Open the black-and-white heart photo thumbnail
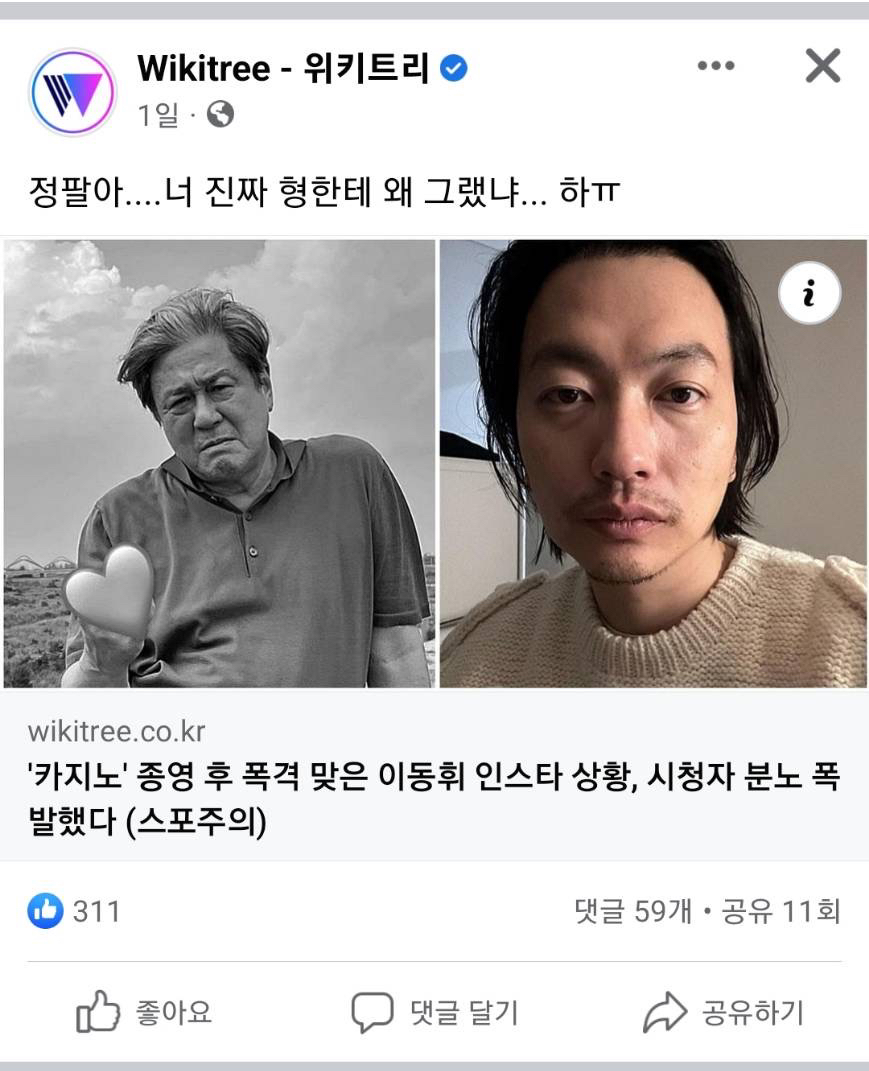The height and width of the screenshot is (1071, 869). (x=219, y=463)
